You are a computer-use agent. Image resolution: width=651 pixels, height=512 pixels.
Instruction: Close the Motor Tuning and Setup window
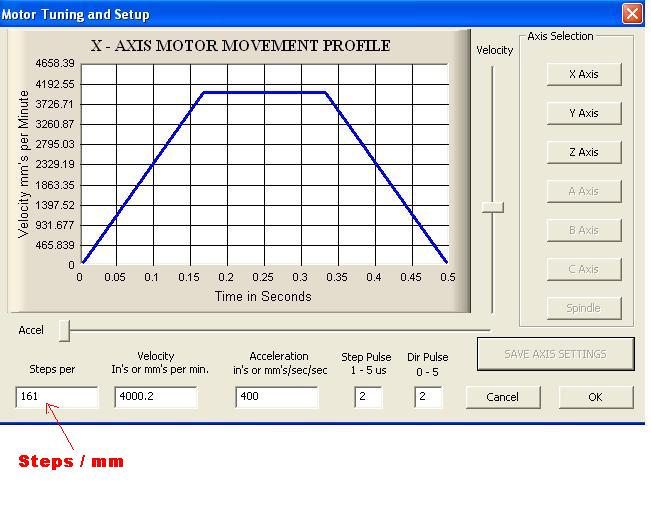point(632,14)
